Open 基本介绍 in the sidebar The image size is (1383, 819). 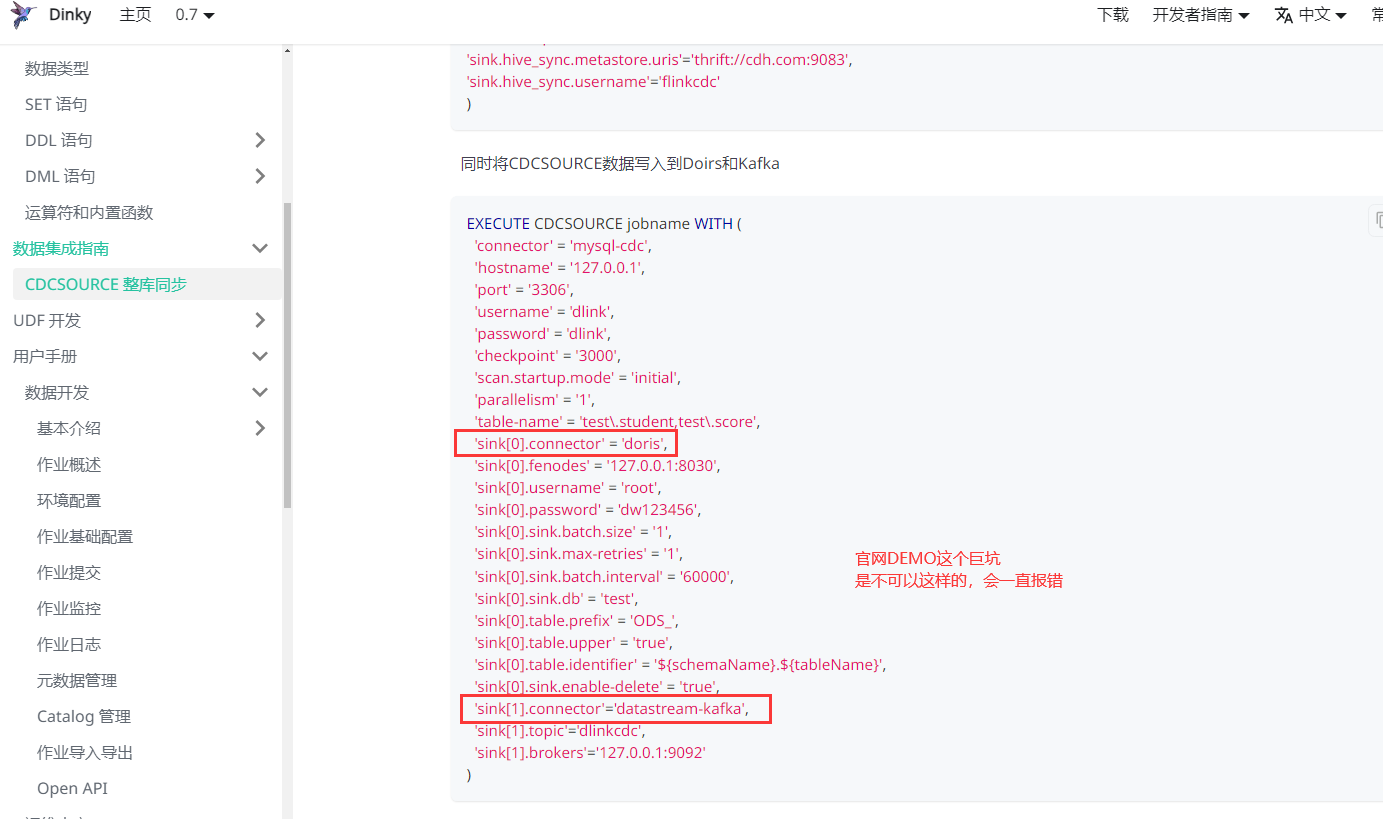[69, 428]
